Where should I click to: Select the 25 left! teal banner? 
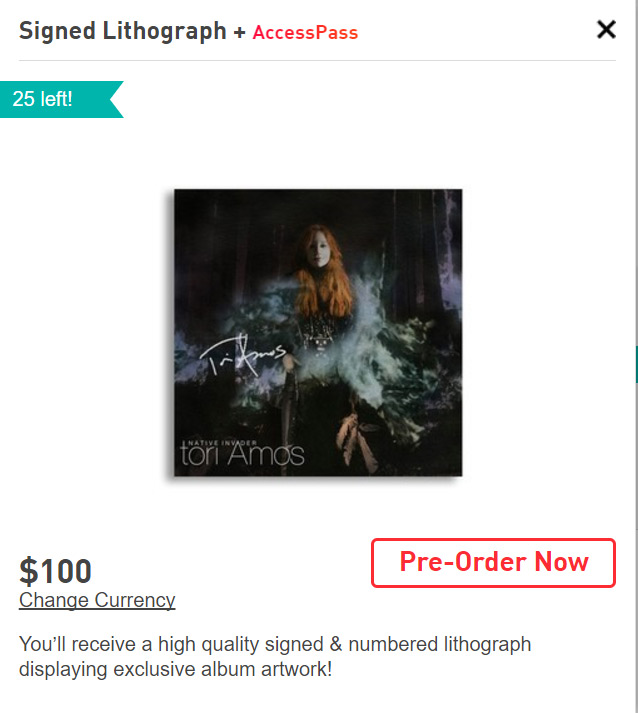click(x=61, y=99)
